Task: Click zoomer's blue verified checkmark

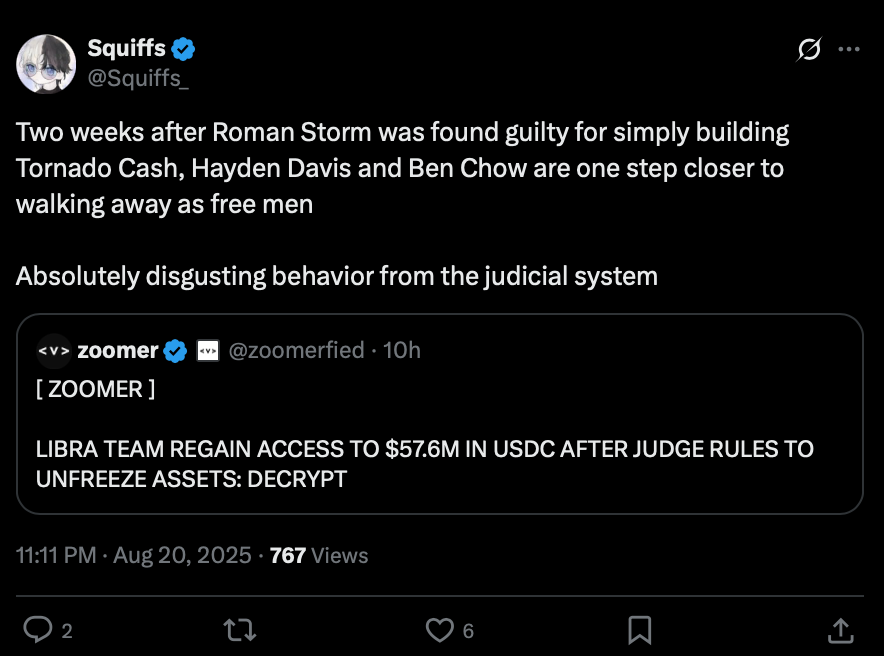Action: coord(176,350)
